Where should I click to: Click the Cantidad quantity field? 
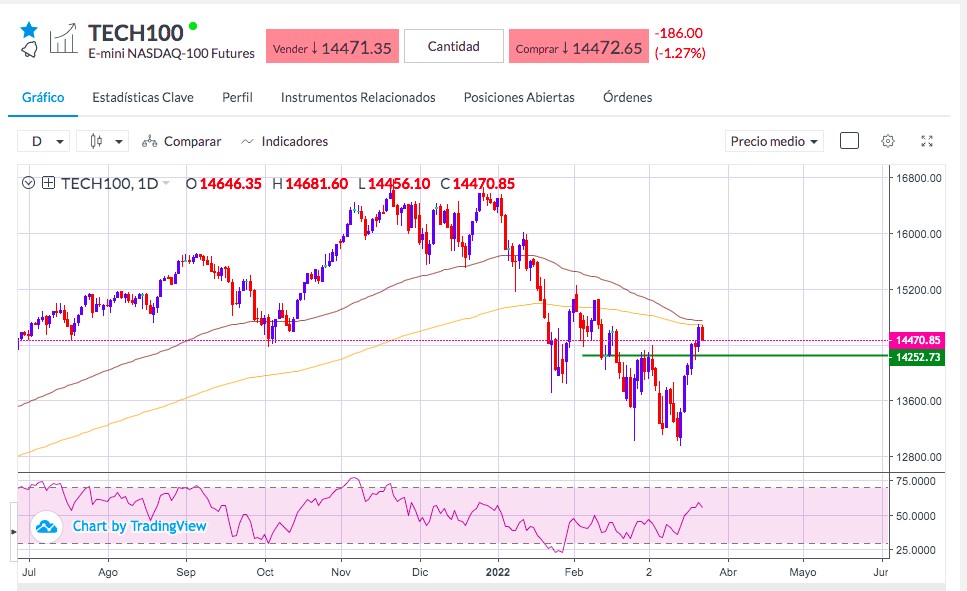coord(454,46)
